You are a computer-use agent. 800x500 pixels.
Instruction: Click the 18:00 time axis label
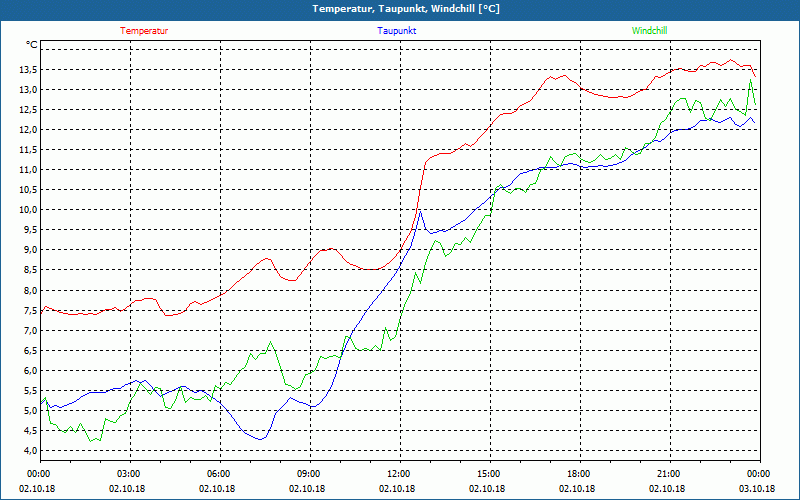pyautogui.click(x=580, y=474)
